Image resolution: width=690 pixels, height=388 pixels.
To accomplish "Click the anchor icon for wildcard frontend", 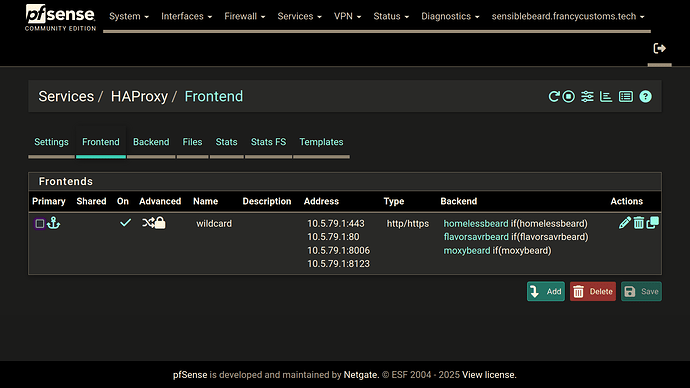I will [x=54, y=223].
